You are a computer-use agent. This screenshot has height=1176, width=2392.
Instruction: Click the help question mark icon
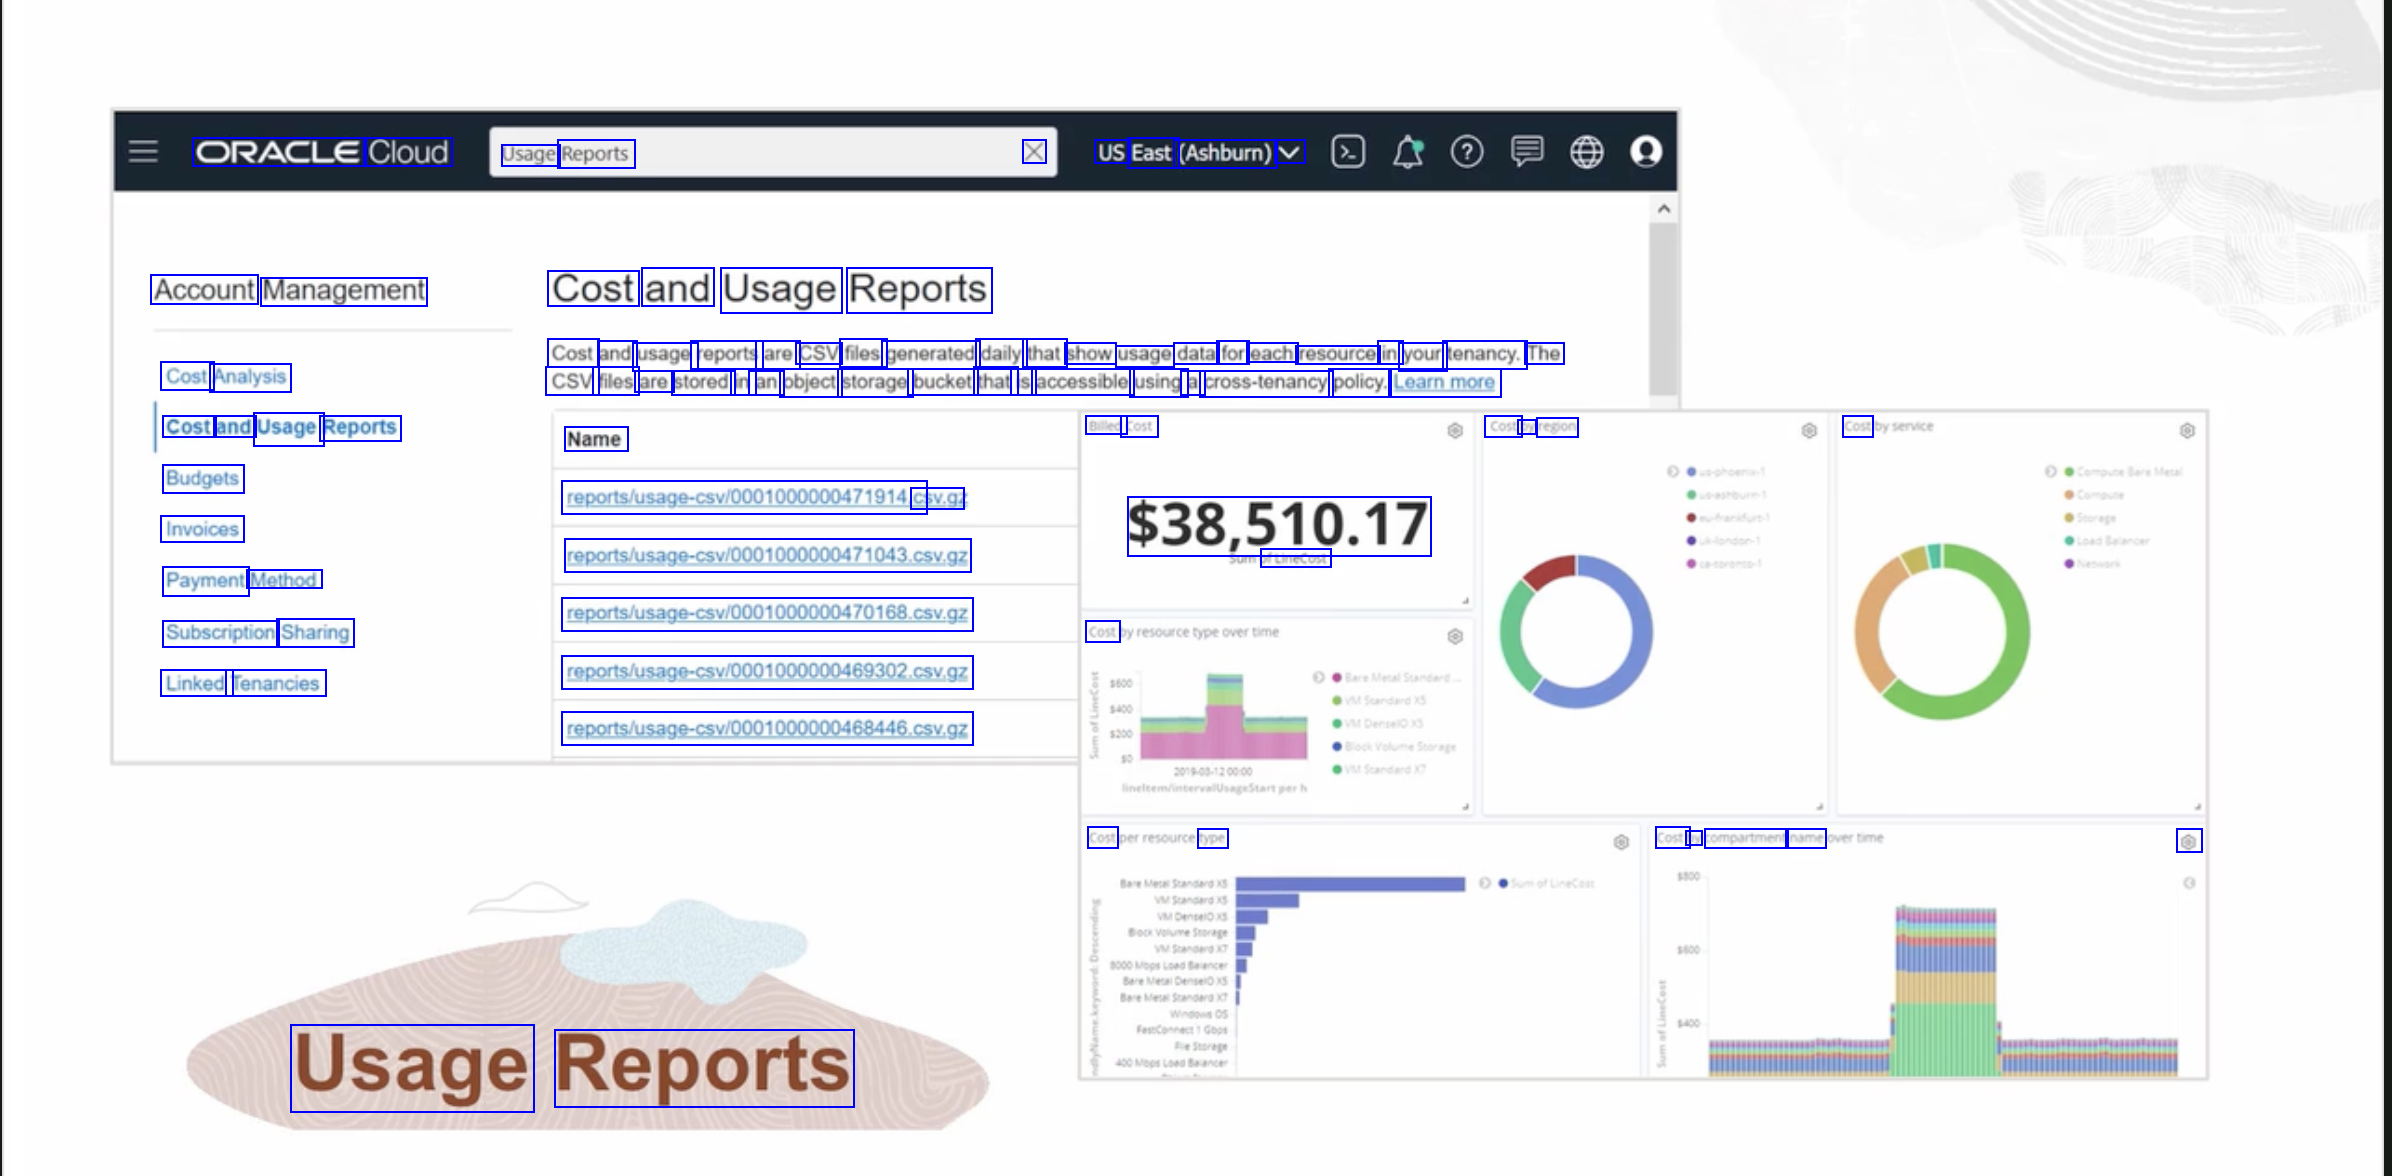1466,152
